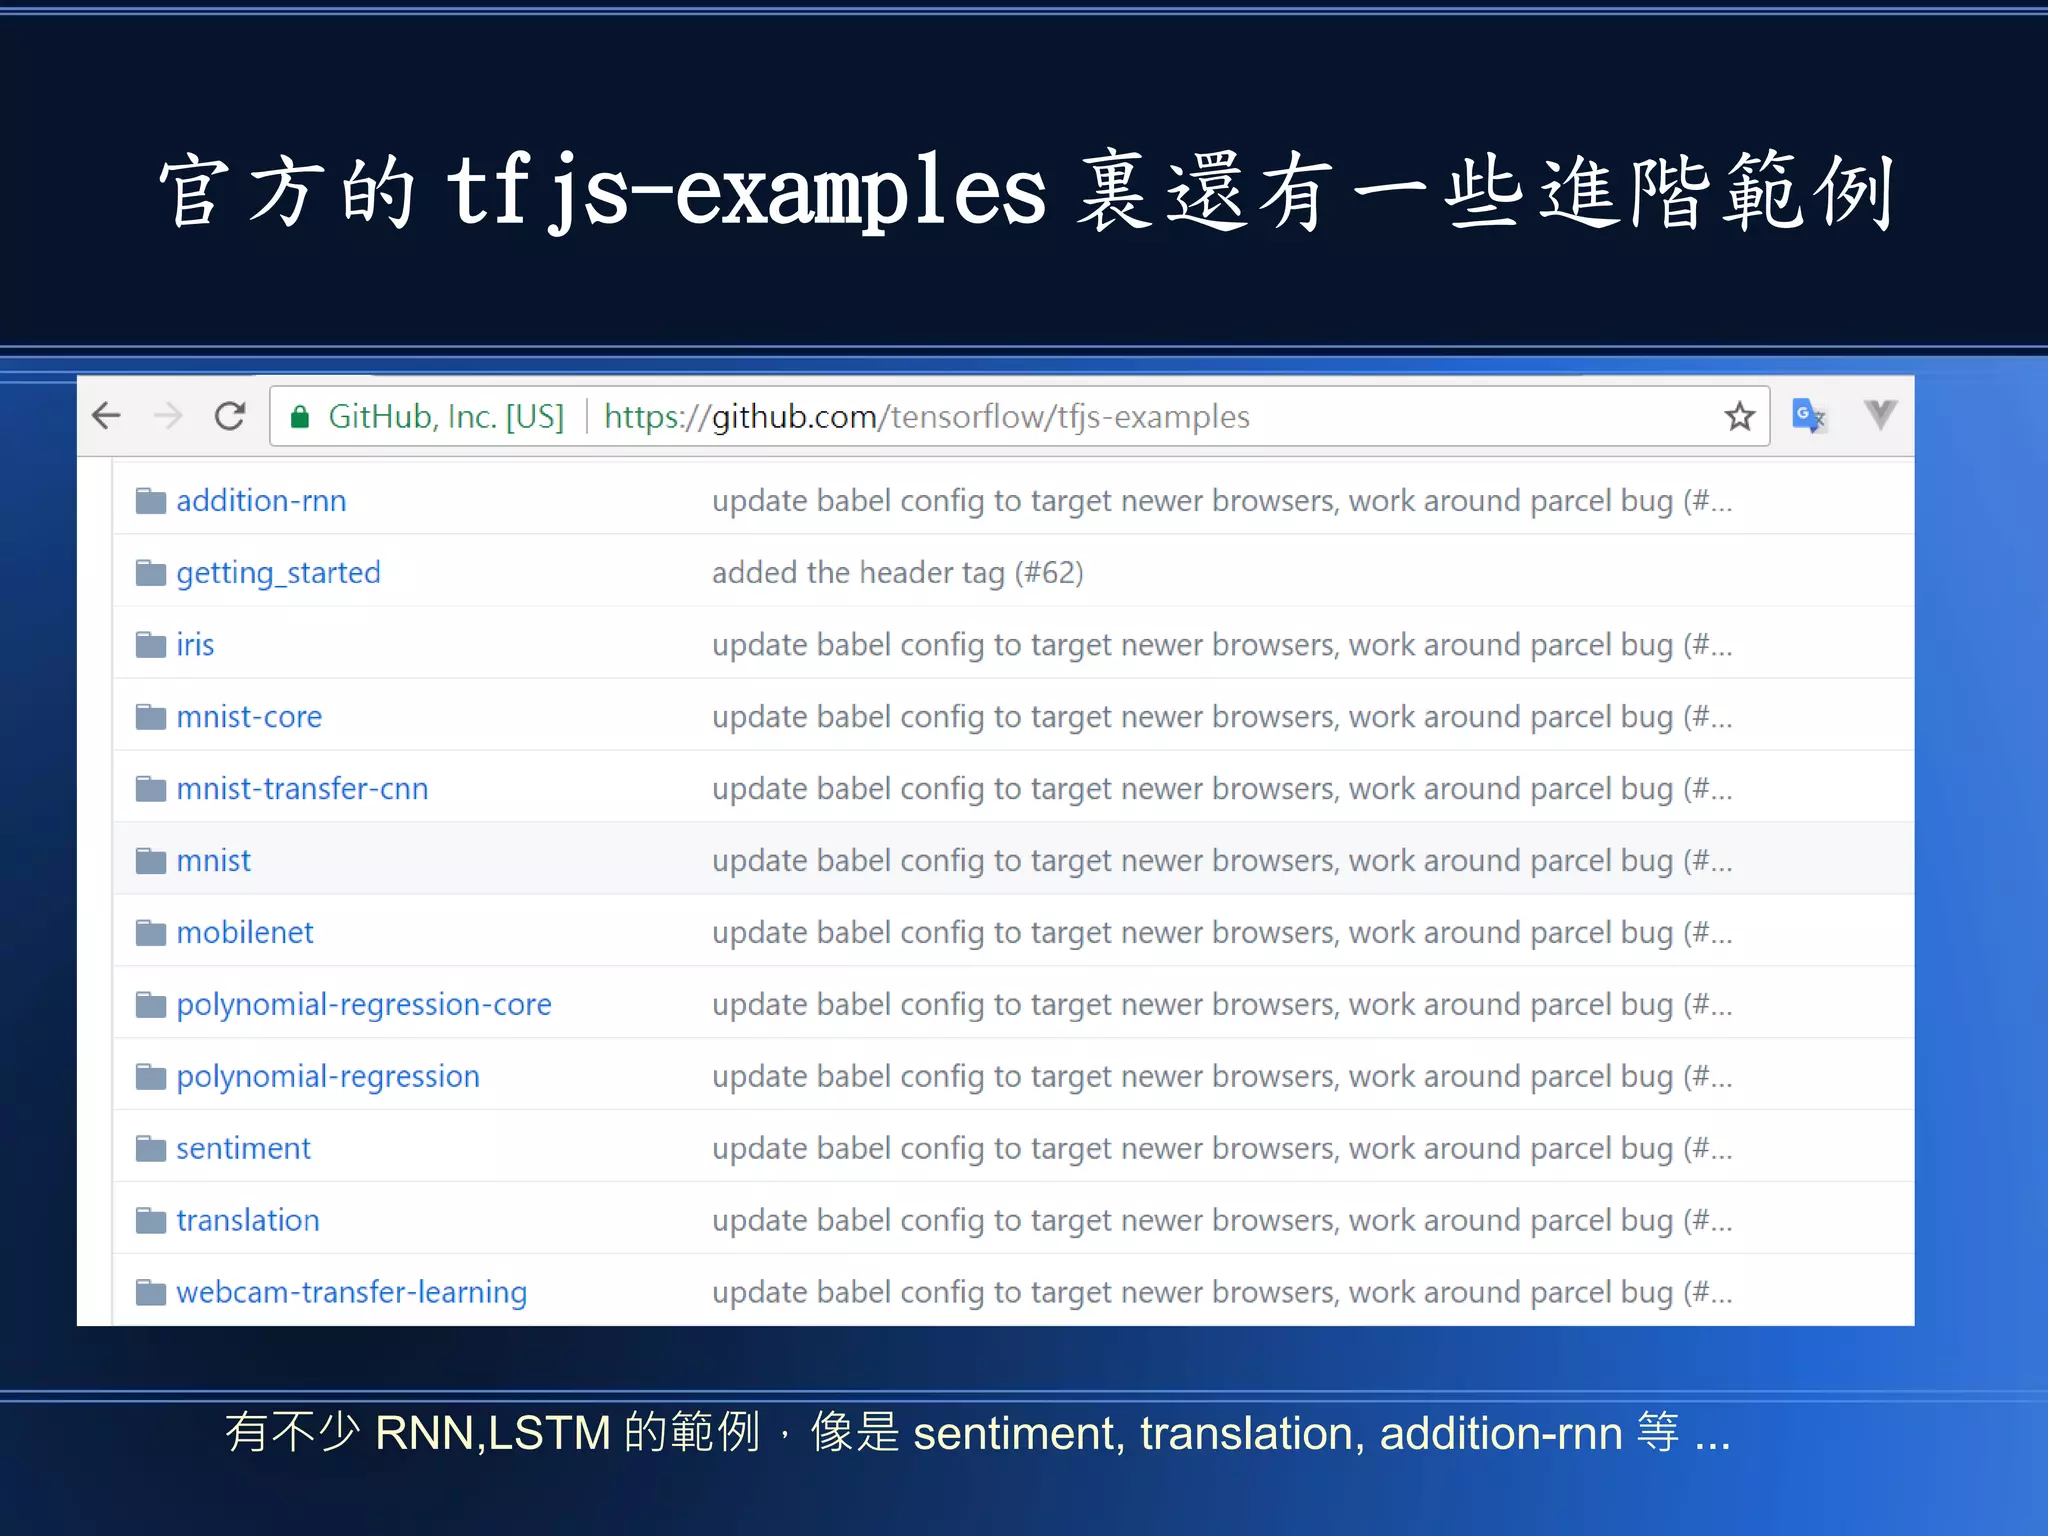2048x1536 pixels.
Task: Click the address bar URL field
Action: pyautogui.click(x=1020, y=416)
